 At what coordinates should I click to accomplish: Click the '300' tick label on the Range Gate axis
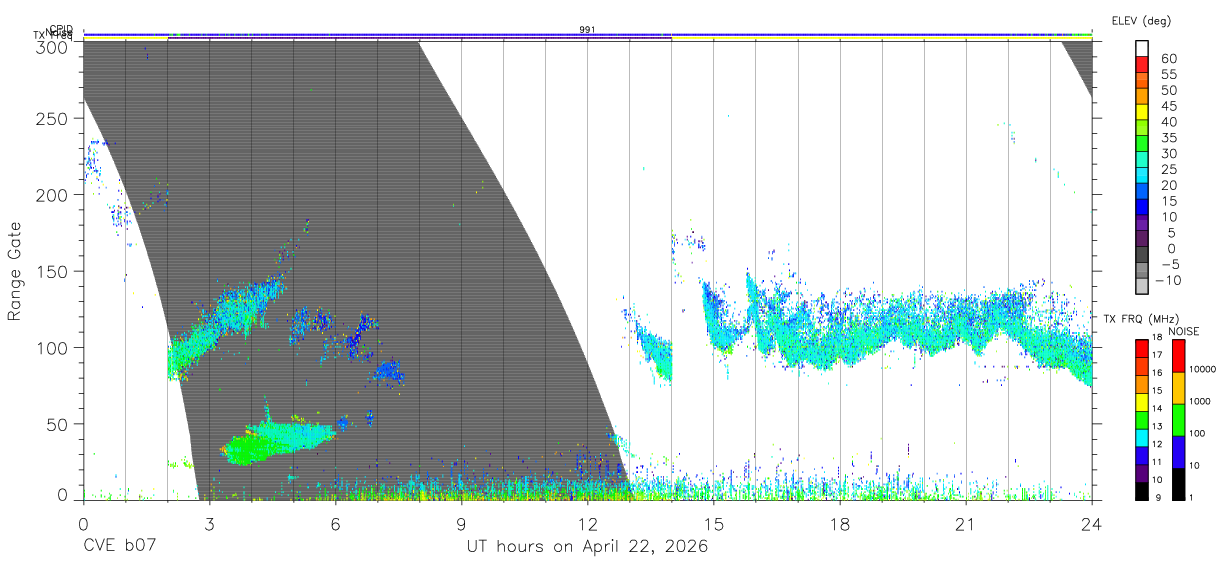[x=53, y=46]
